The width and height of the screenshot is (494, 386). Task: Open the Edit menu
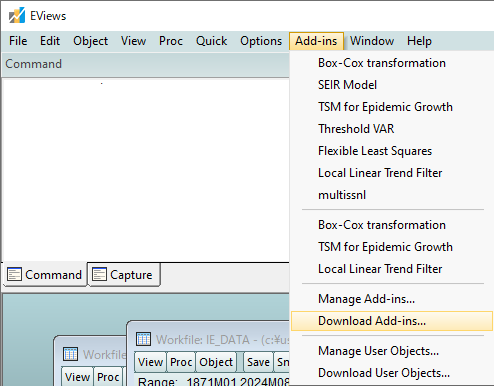click(50, 41)
